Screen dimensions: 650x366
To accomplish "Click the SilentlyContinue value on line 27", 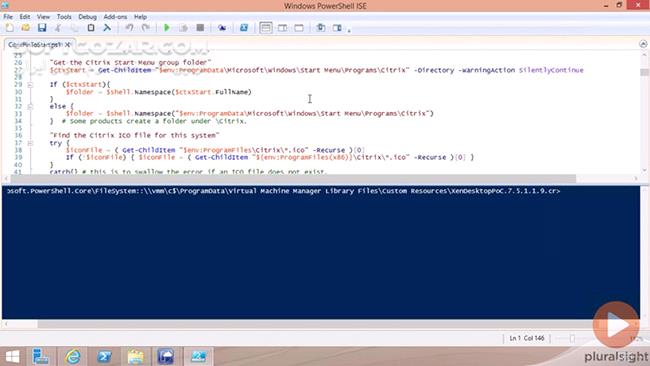I will click(x=551, y=70).
